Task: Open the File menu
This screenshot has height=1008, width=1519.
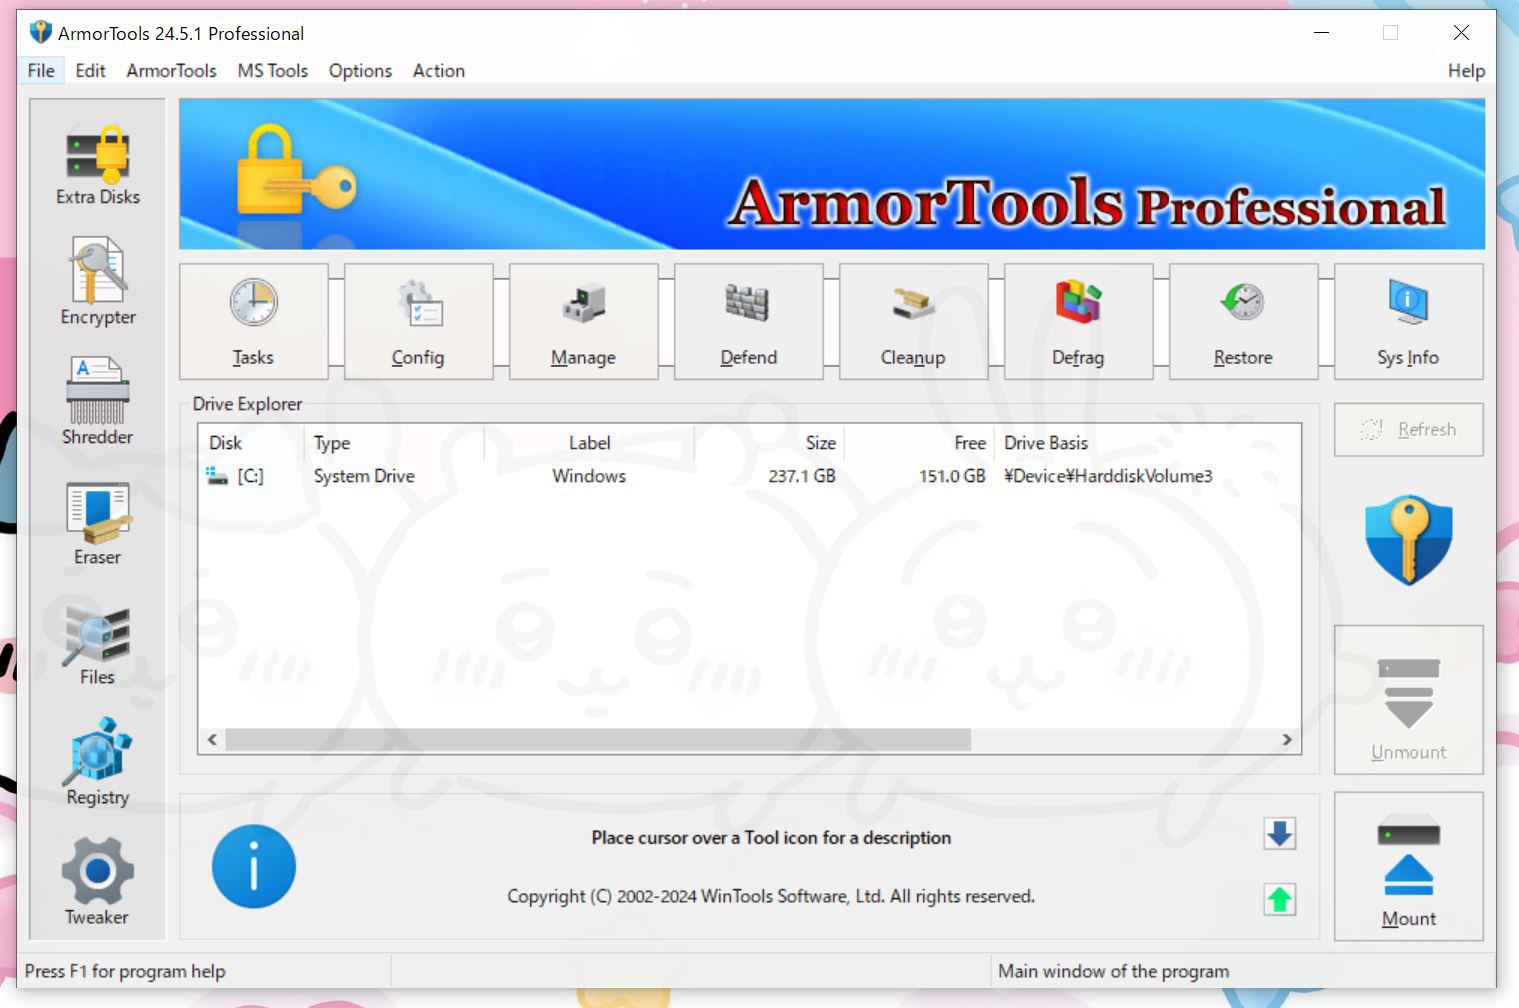Action: coord(41,71)
